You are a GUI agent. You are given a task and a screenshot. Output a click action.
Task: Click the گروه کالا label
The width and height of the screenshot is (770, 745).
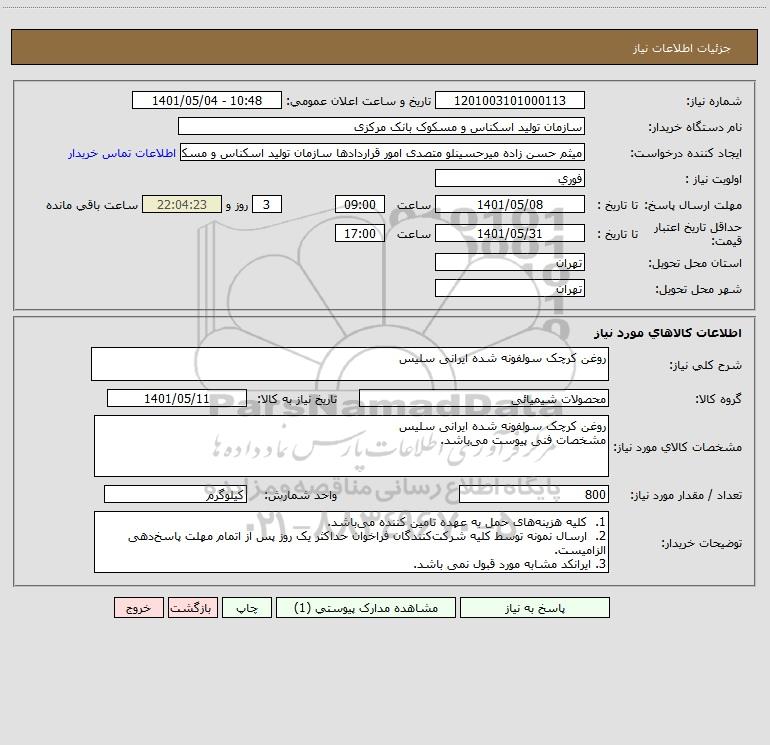(718, 399)
